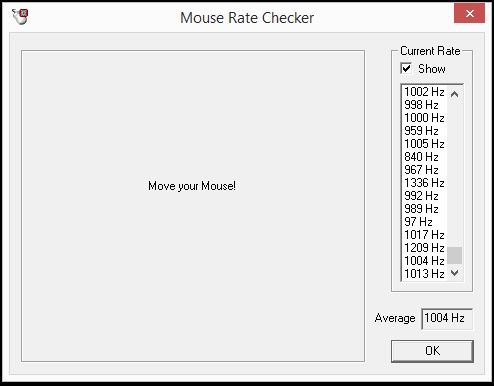
Task: Select the 1004 Hz entry in the rate list
Action: [x=424, y=261]
